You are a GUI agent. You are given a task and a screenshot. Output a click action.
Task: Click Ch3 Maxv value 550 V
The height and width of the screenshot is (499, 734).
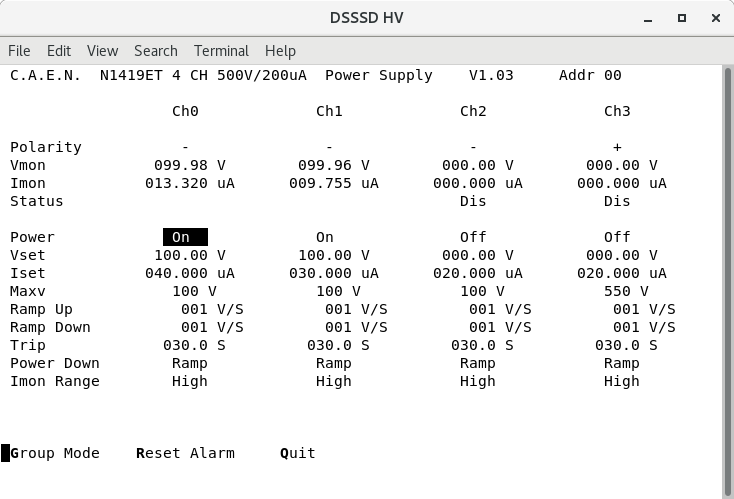[626, 291]
